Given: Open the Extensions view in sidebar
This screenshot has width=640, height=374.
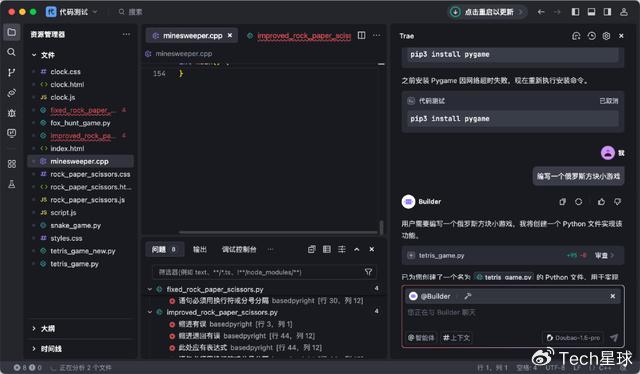Looking at the screenshot, I should tap(11, 164).
